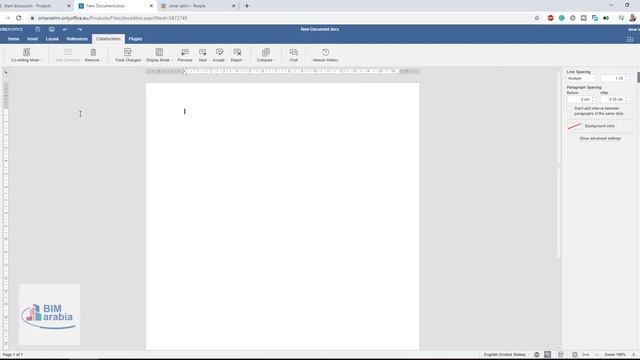Open the Layout tab
Image resolution: width=640 pixels, height=360 pixels.
pyautogui.click(x=52, y=39)
